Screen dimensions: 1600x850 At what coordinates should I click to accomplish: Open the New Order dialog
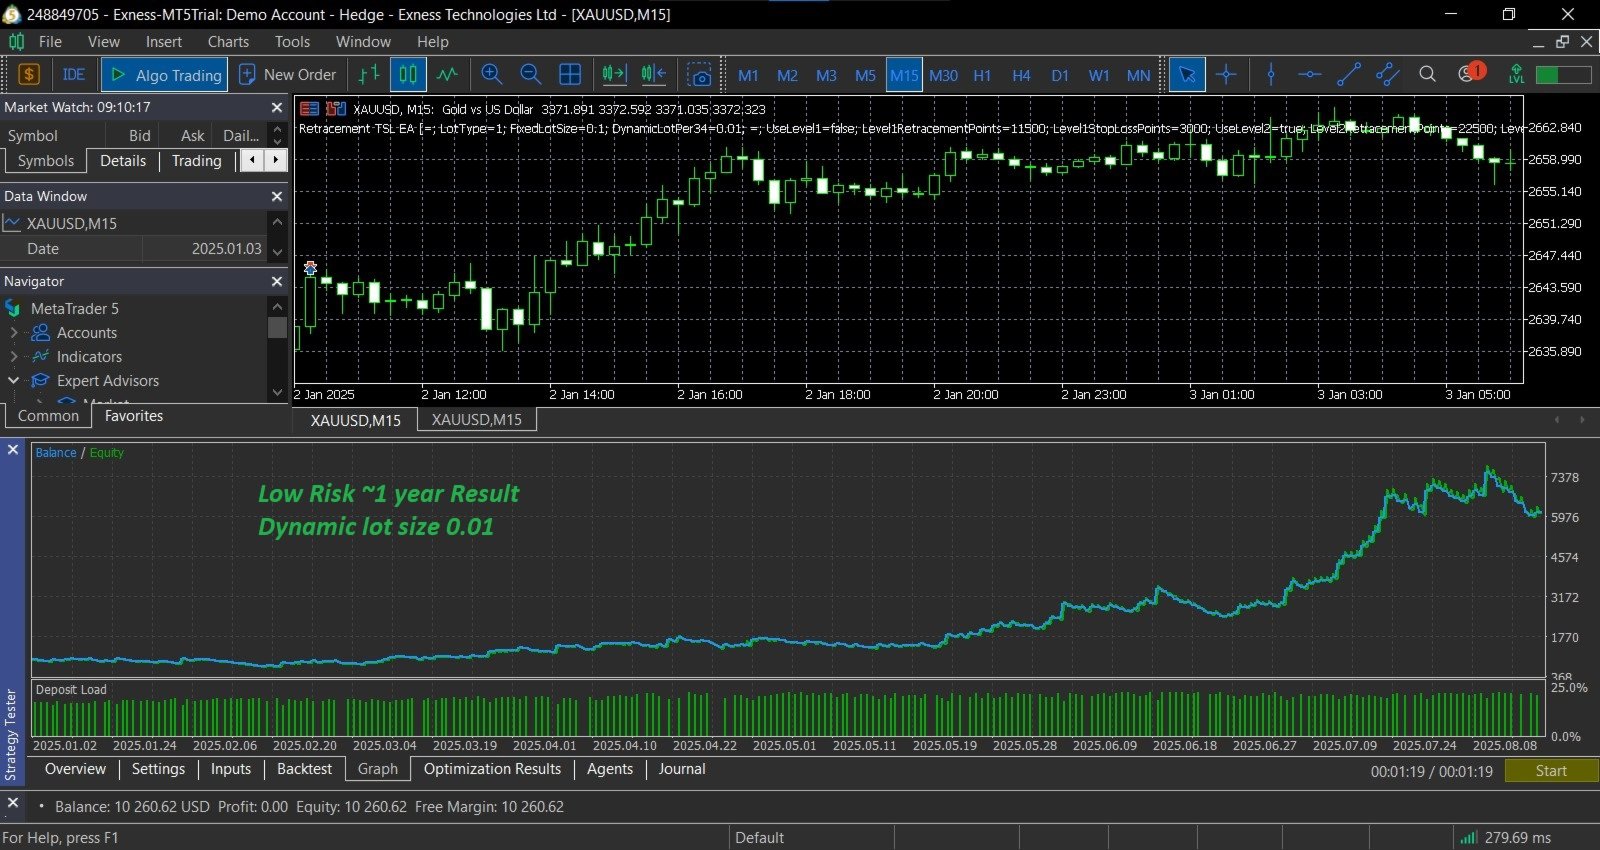coord(288,75)
